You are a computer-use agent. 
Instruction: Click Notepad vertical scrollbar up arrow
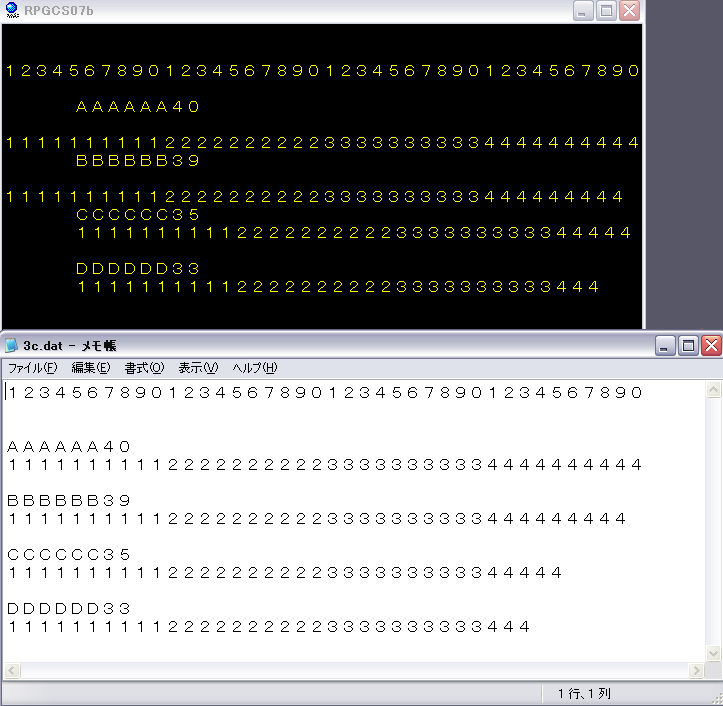click(713, 390)
